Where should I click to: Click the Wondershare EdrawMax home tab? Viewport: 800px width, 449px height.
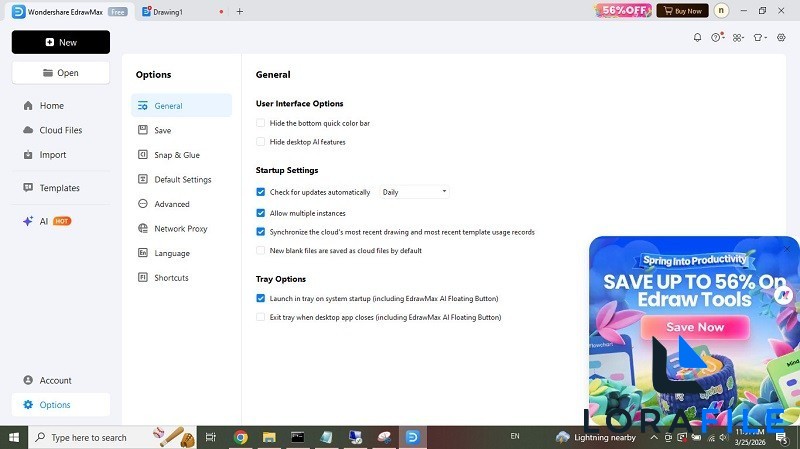pos(69,11)
